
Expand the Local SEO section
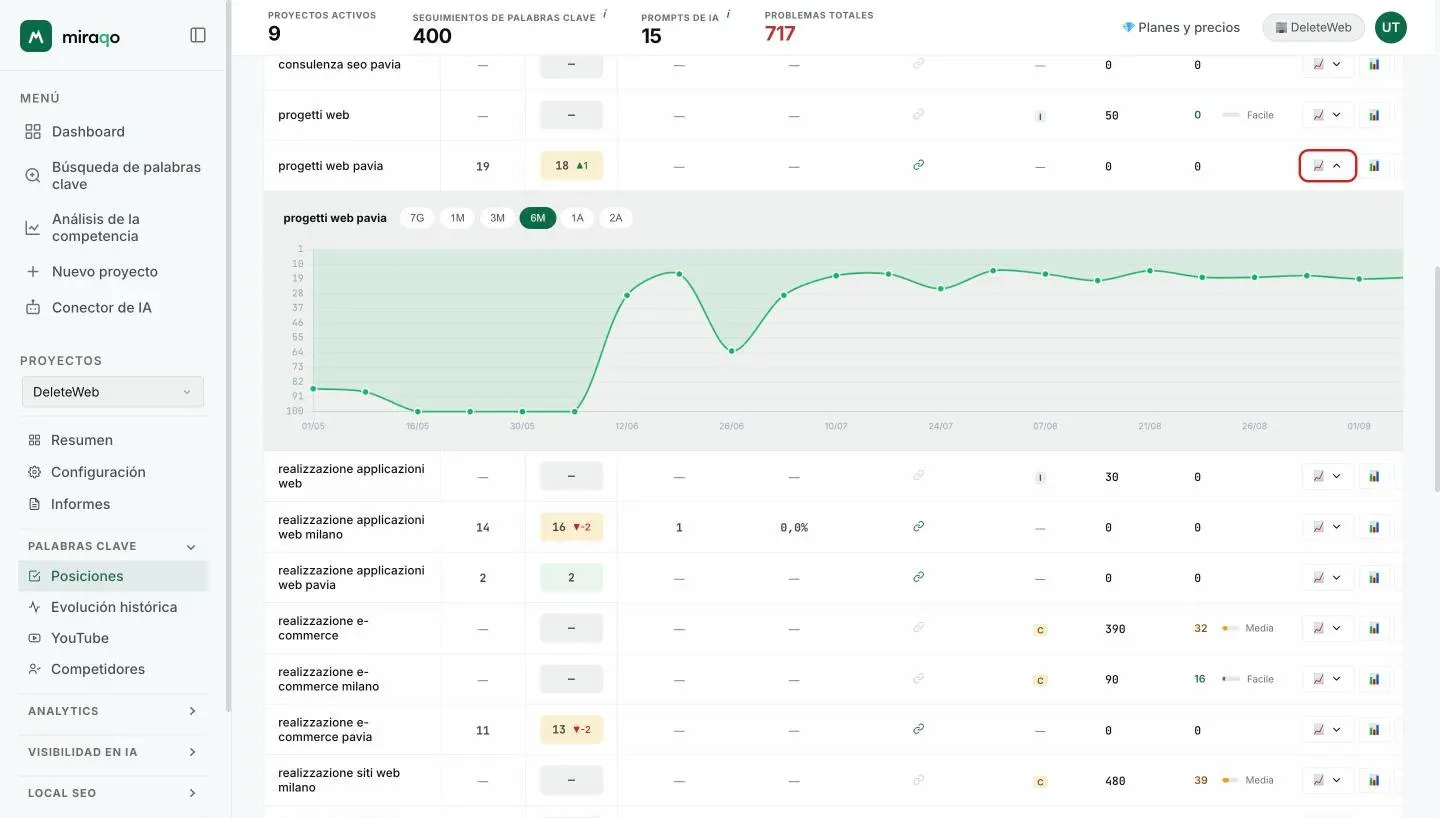[x=113, y=793]
